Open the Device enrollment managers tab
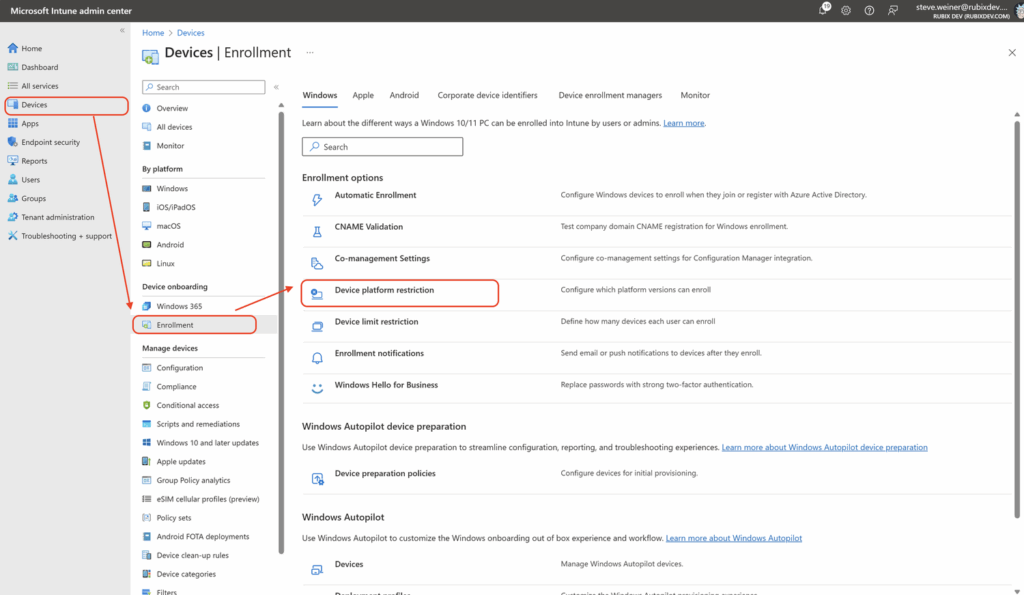 [610, 95]
